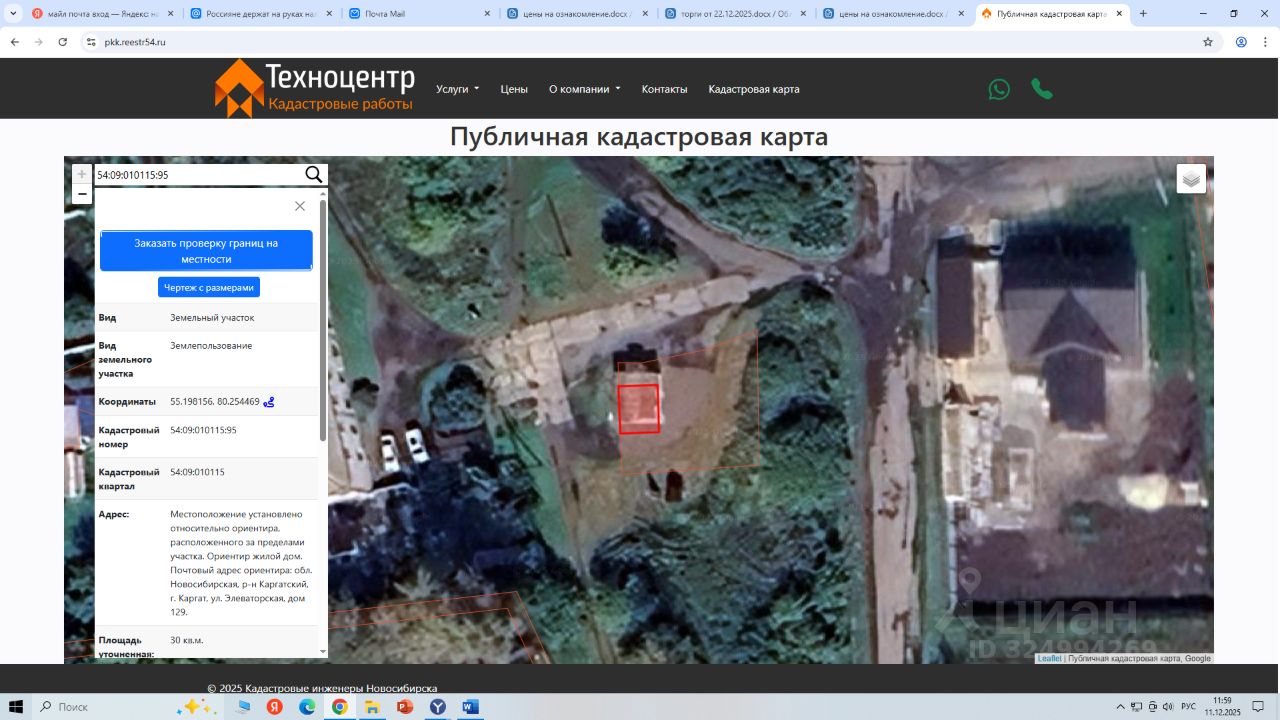The image size is (1280, 720).
Task: Click the Техноцентр logo
Action: 314,88
